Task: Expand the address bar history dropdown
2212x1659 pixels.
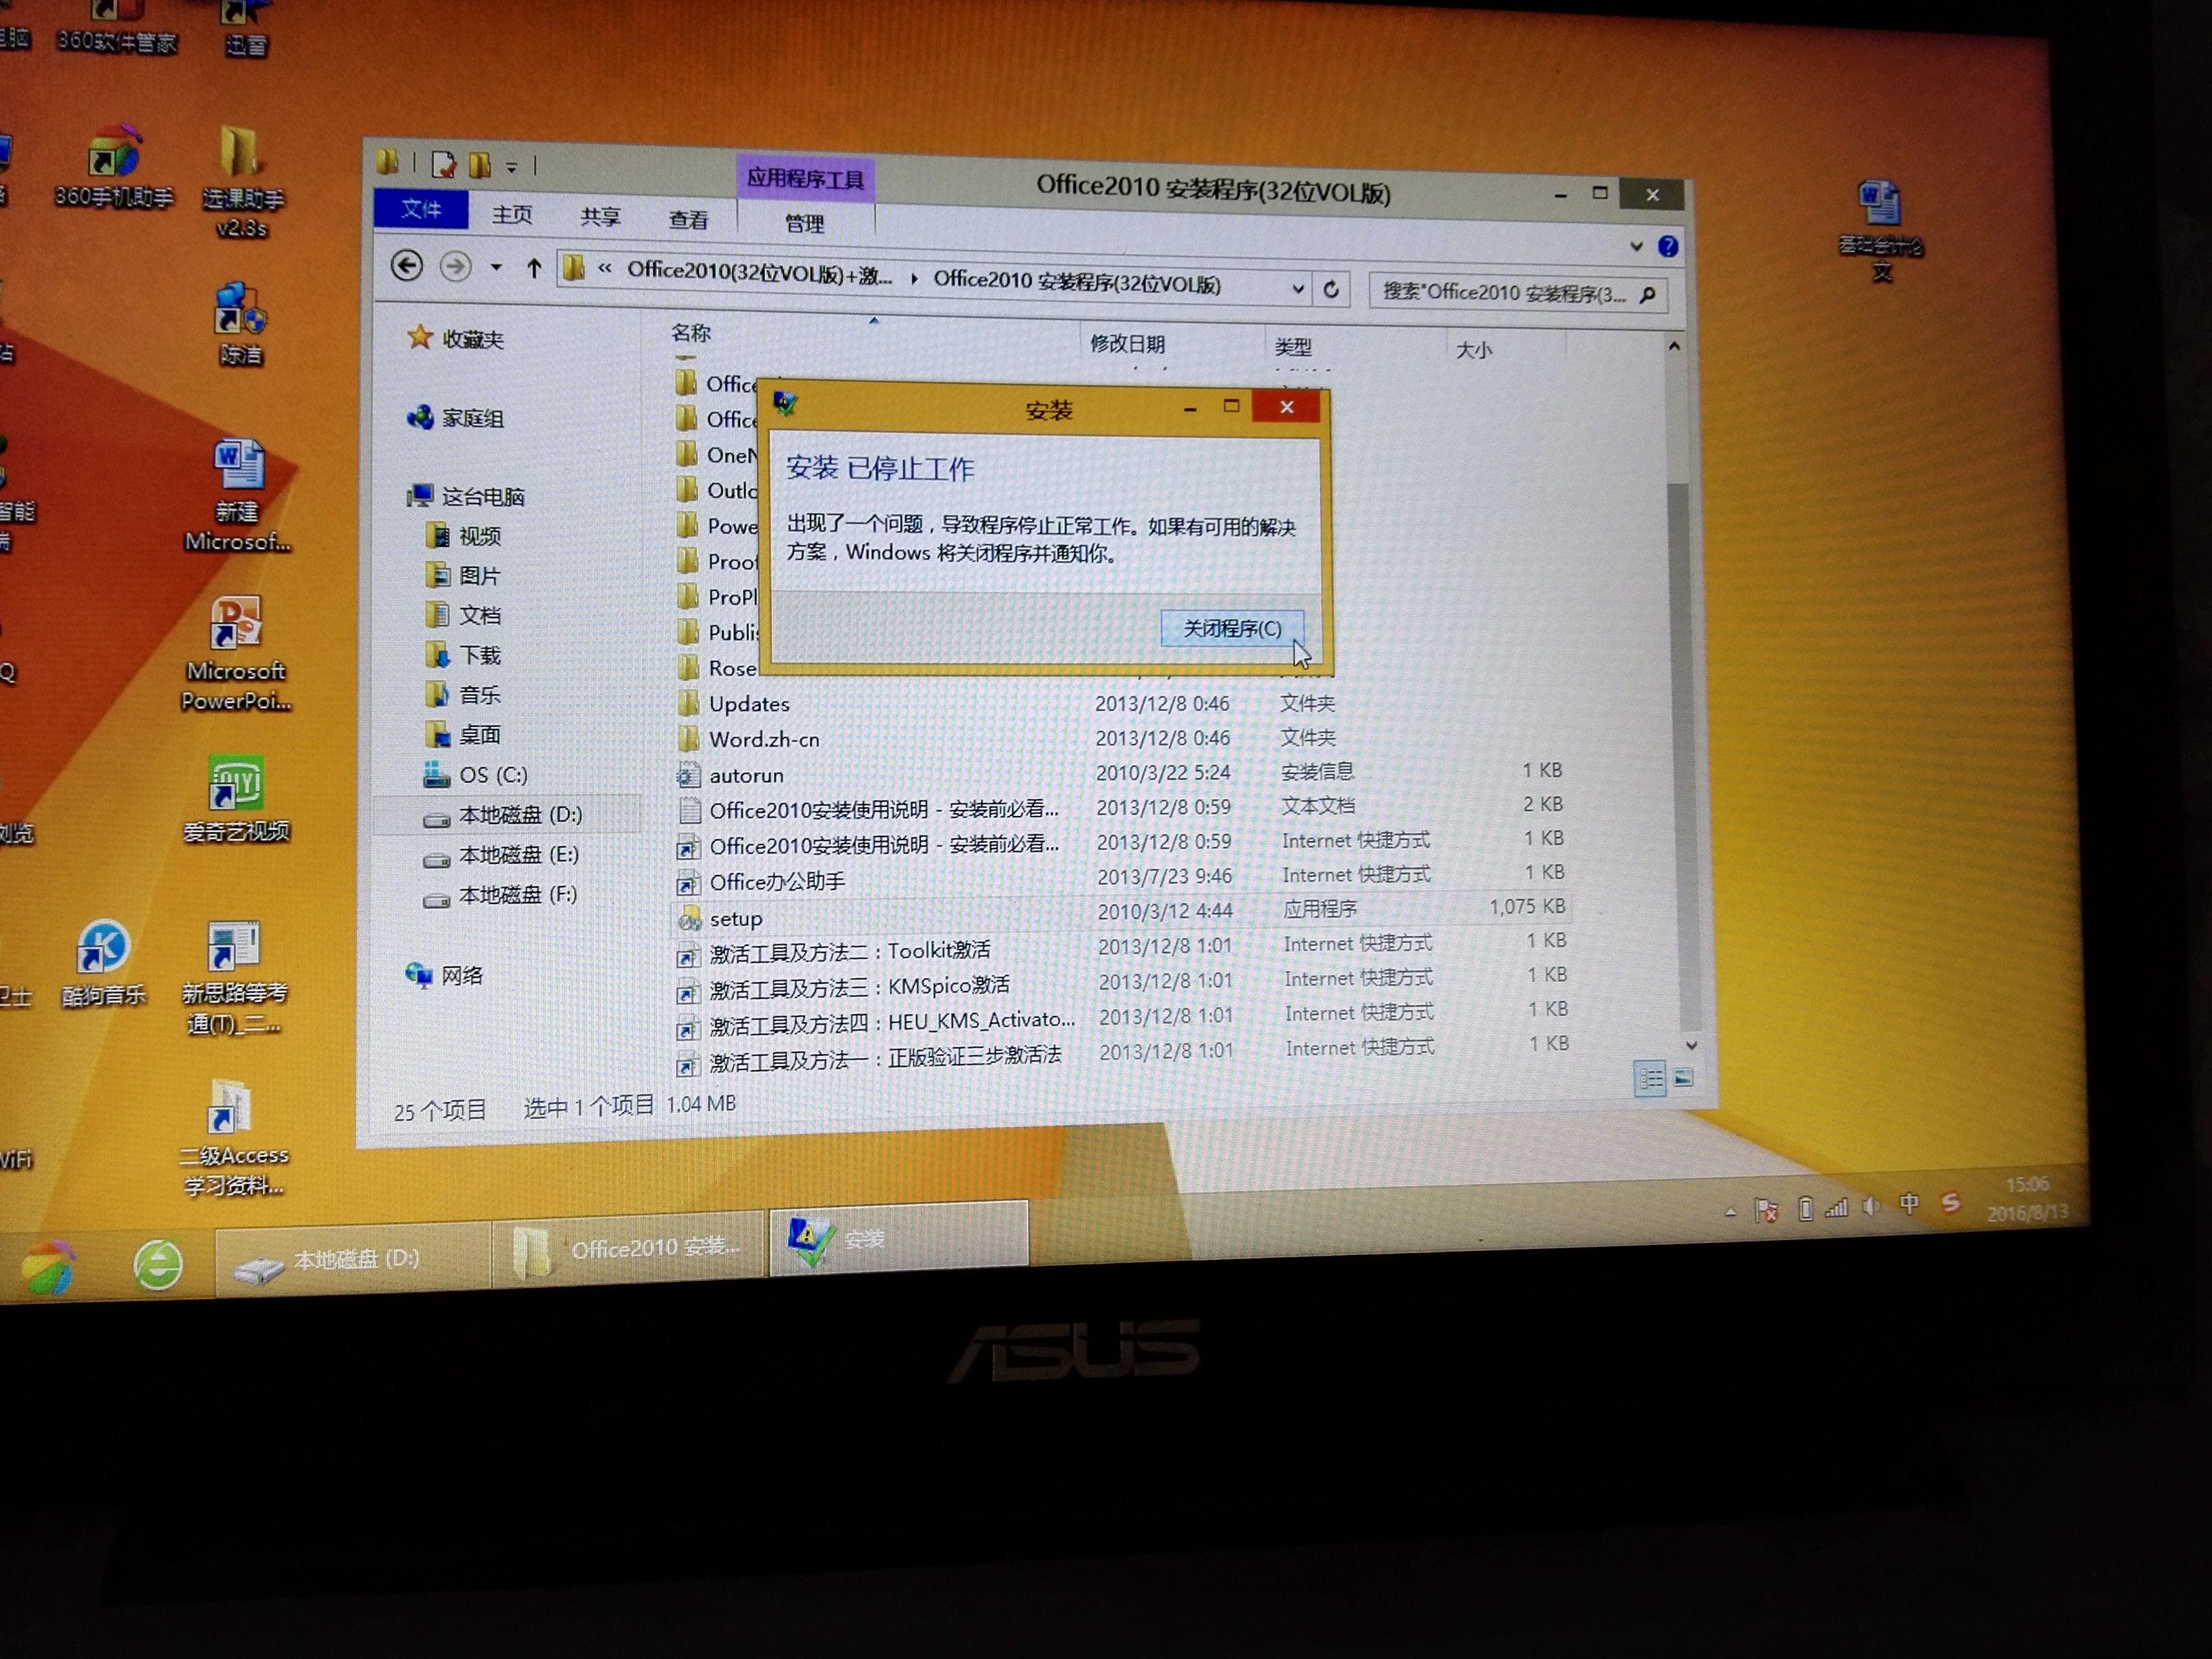Action: tap(1298, 289)
